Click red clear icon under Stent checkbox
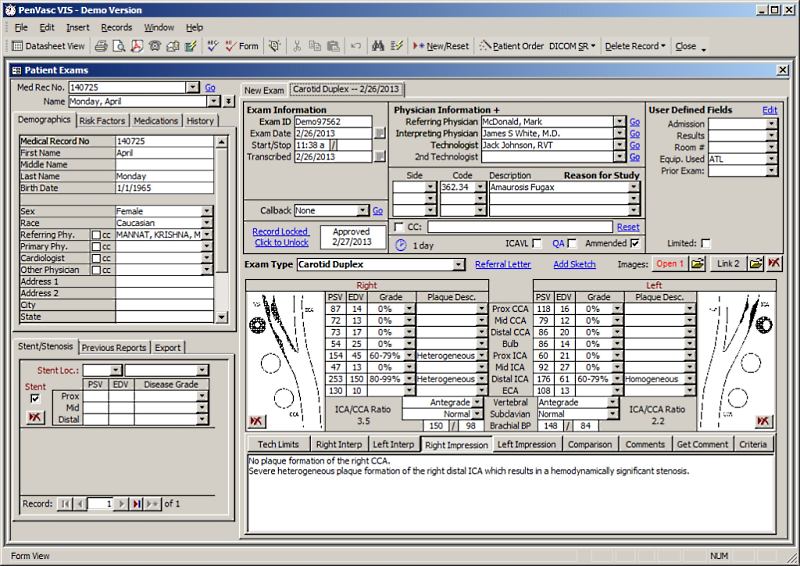This screenshot has width=800, height=566. click(x=35, y=417)
